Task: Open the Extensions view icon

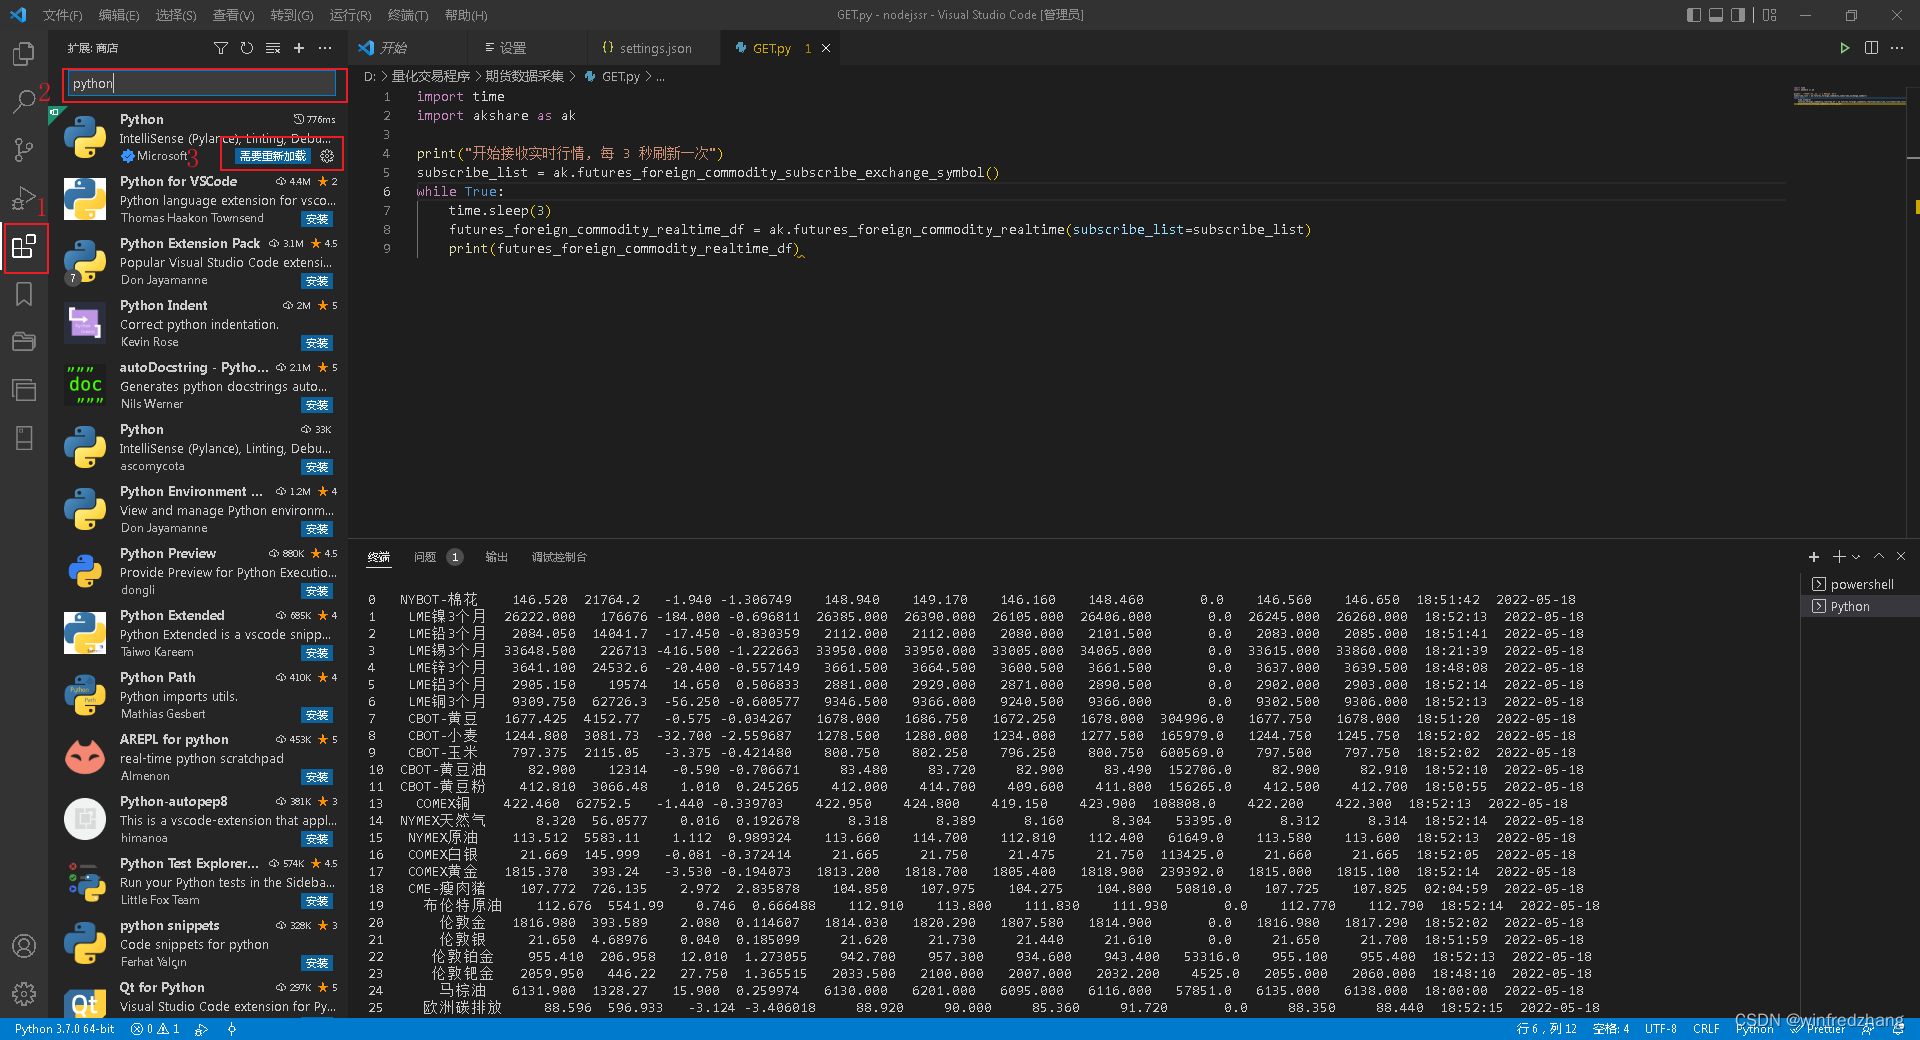Action: coord(24,246)
